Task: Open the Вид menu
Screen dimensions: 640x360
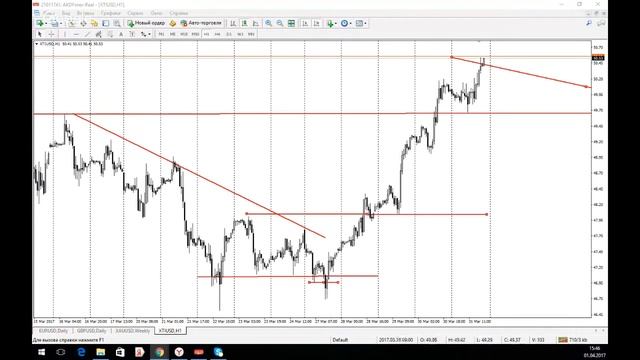Action: [66, 13]
